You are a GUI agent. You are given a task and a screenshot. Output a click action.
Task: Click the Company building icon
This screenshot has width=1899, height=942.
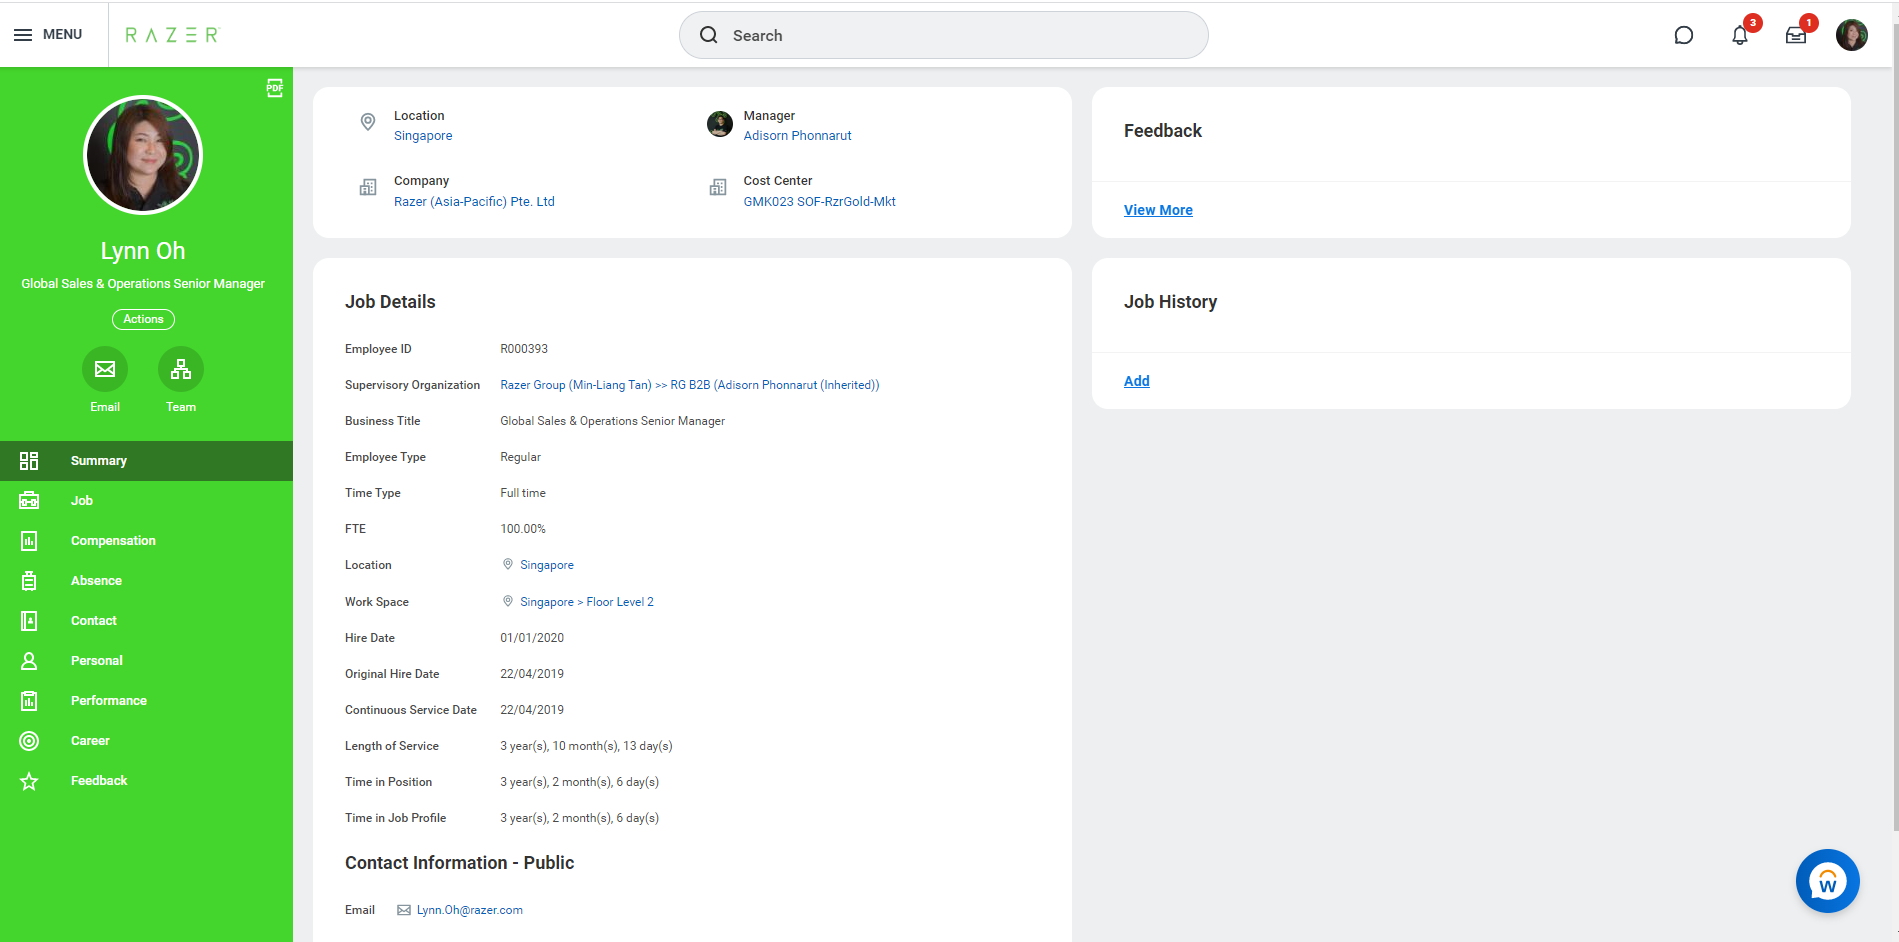pyautogui.click(x=368, y=187)
